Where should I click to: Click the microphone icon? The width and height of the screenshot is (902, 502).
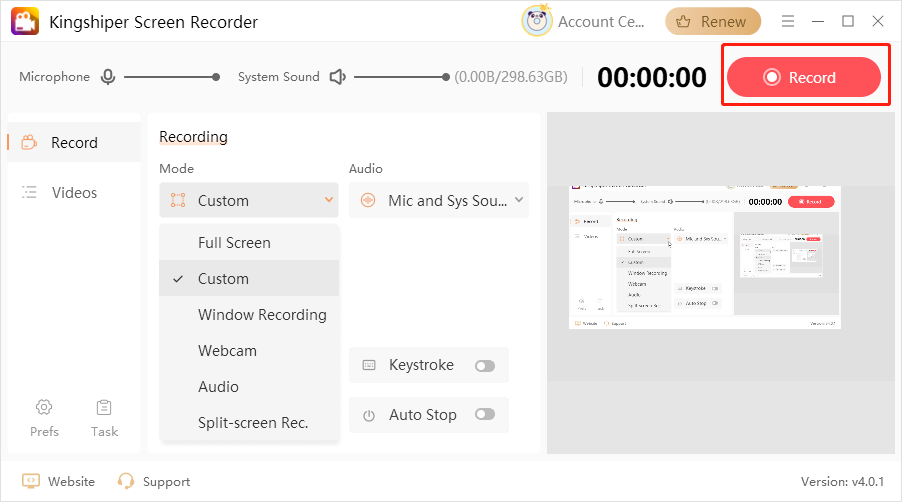click(x=108, y=77)
